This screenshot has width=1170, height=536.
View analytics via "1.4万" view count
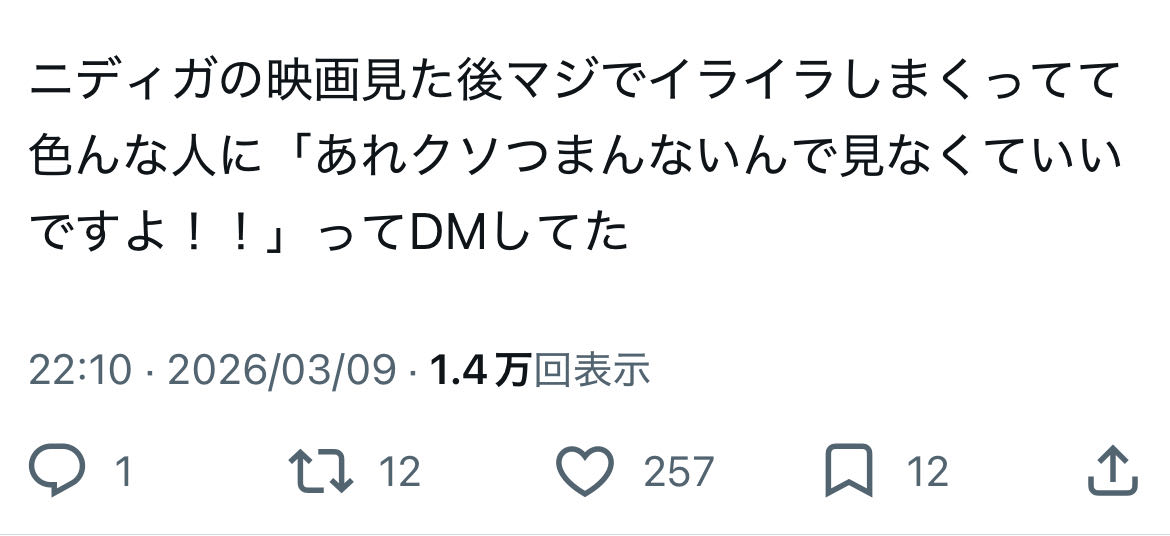point(481,370)
